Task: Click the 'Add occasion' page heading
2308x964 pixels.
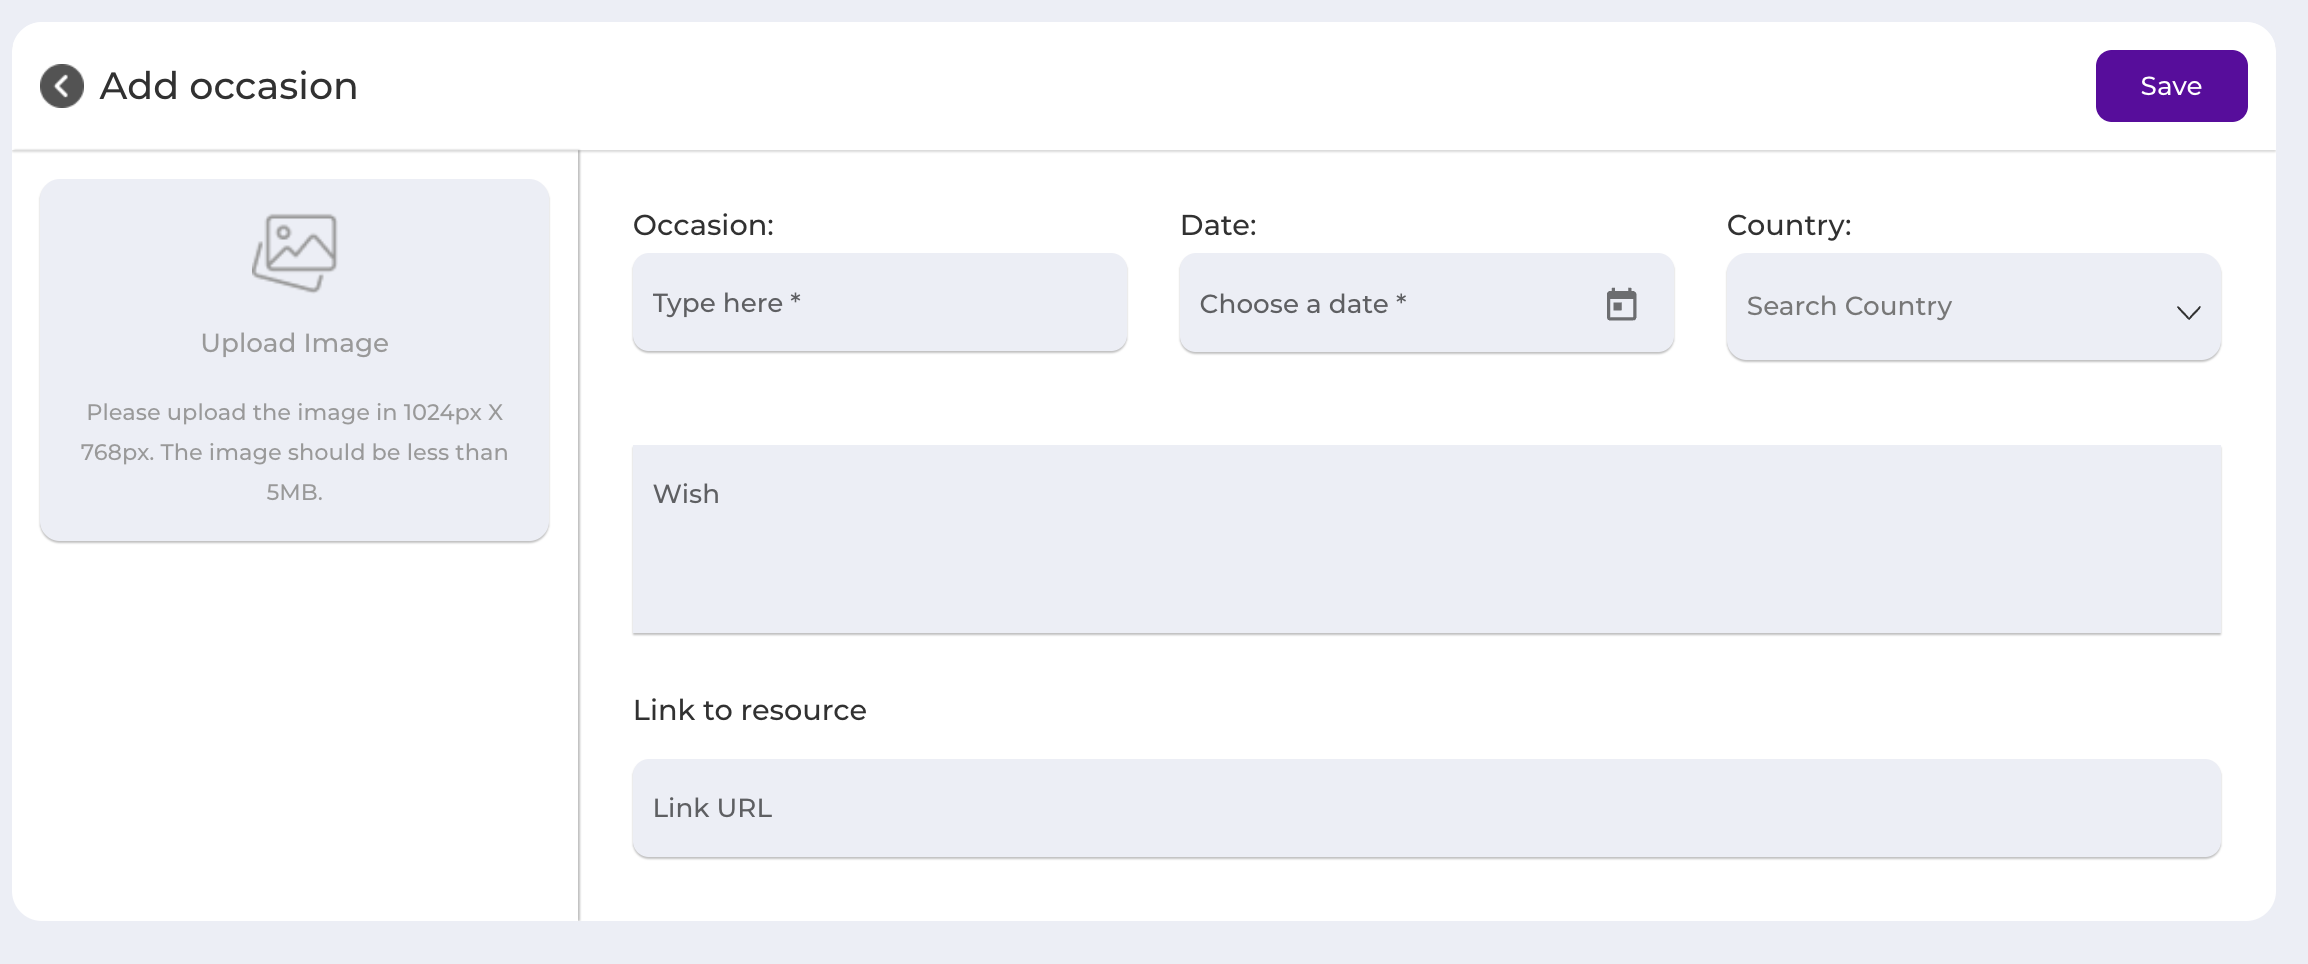Action: tap(228, 86)
